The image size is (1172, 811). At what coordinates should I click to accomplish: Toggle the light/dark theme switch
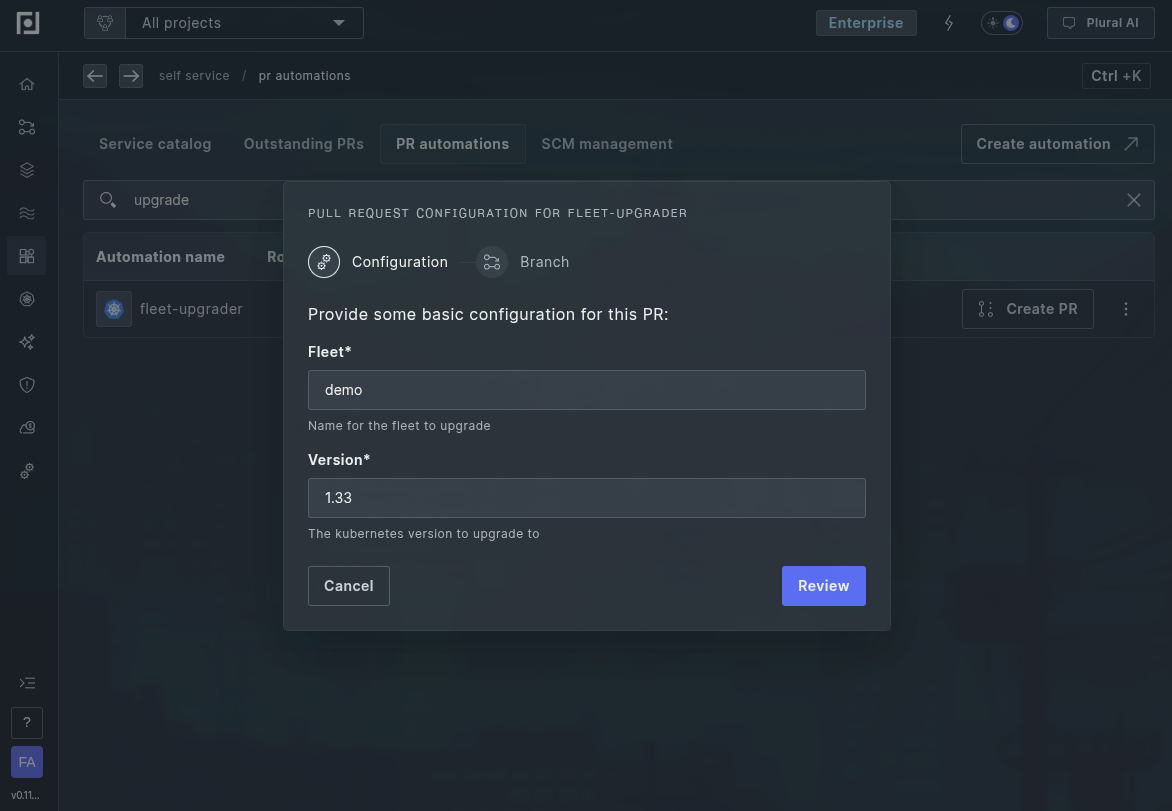tap(1001, 23)
